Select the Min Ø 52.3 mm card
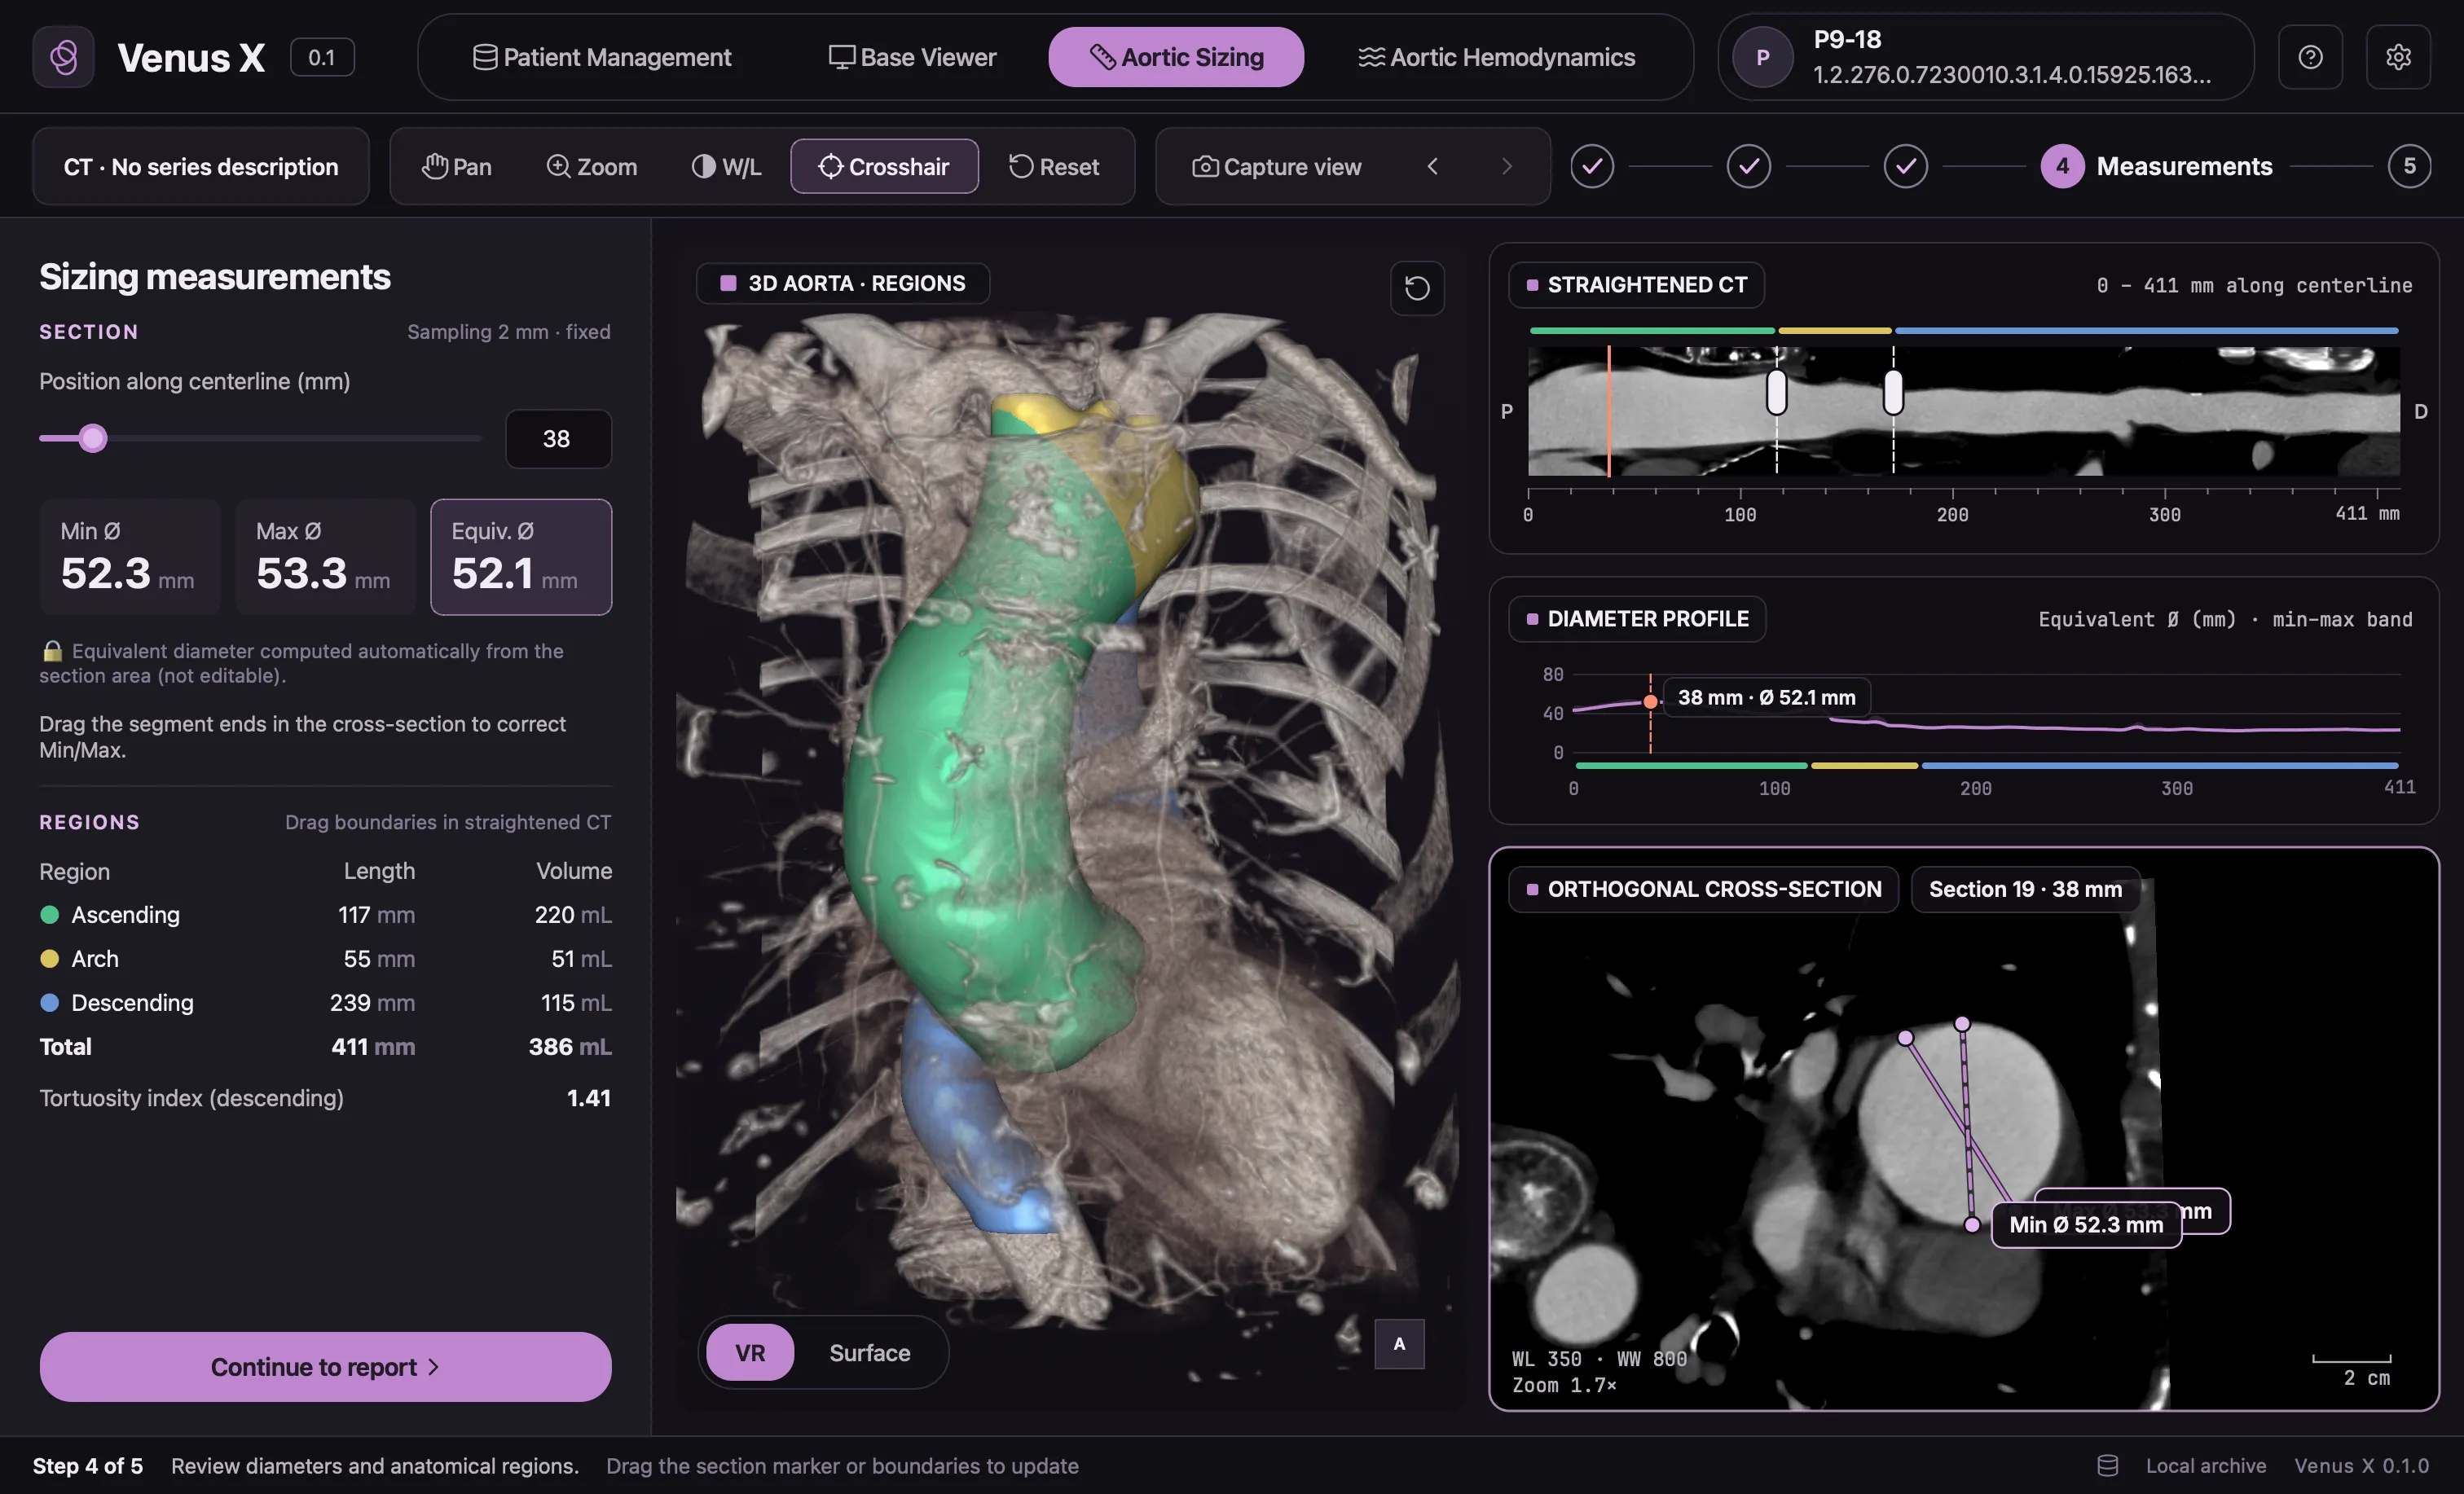The height and width of the screenshot is (1494, 2464). point(130,556)
